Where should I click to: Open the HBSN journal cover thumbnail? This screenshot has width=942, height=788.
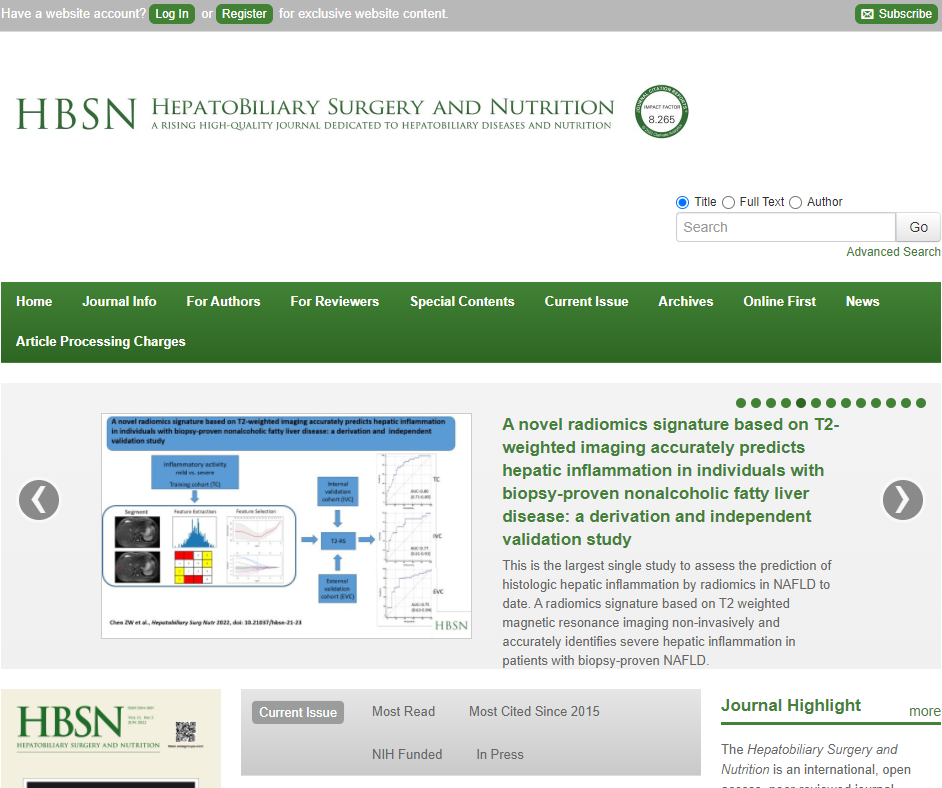[111, 739]
